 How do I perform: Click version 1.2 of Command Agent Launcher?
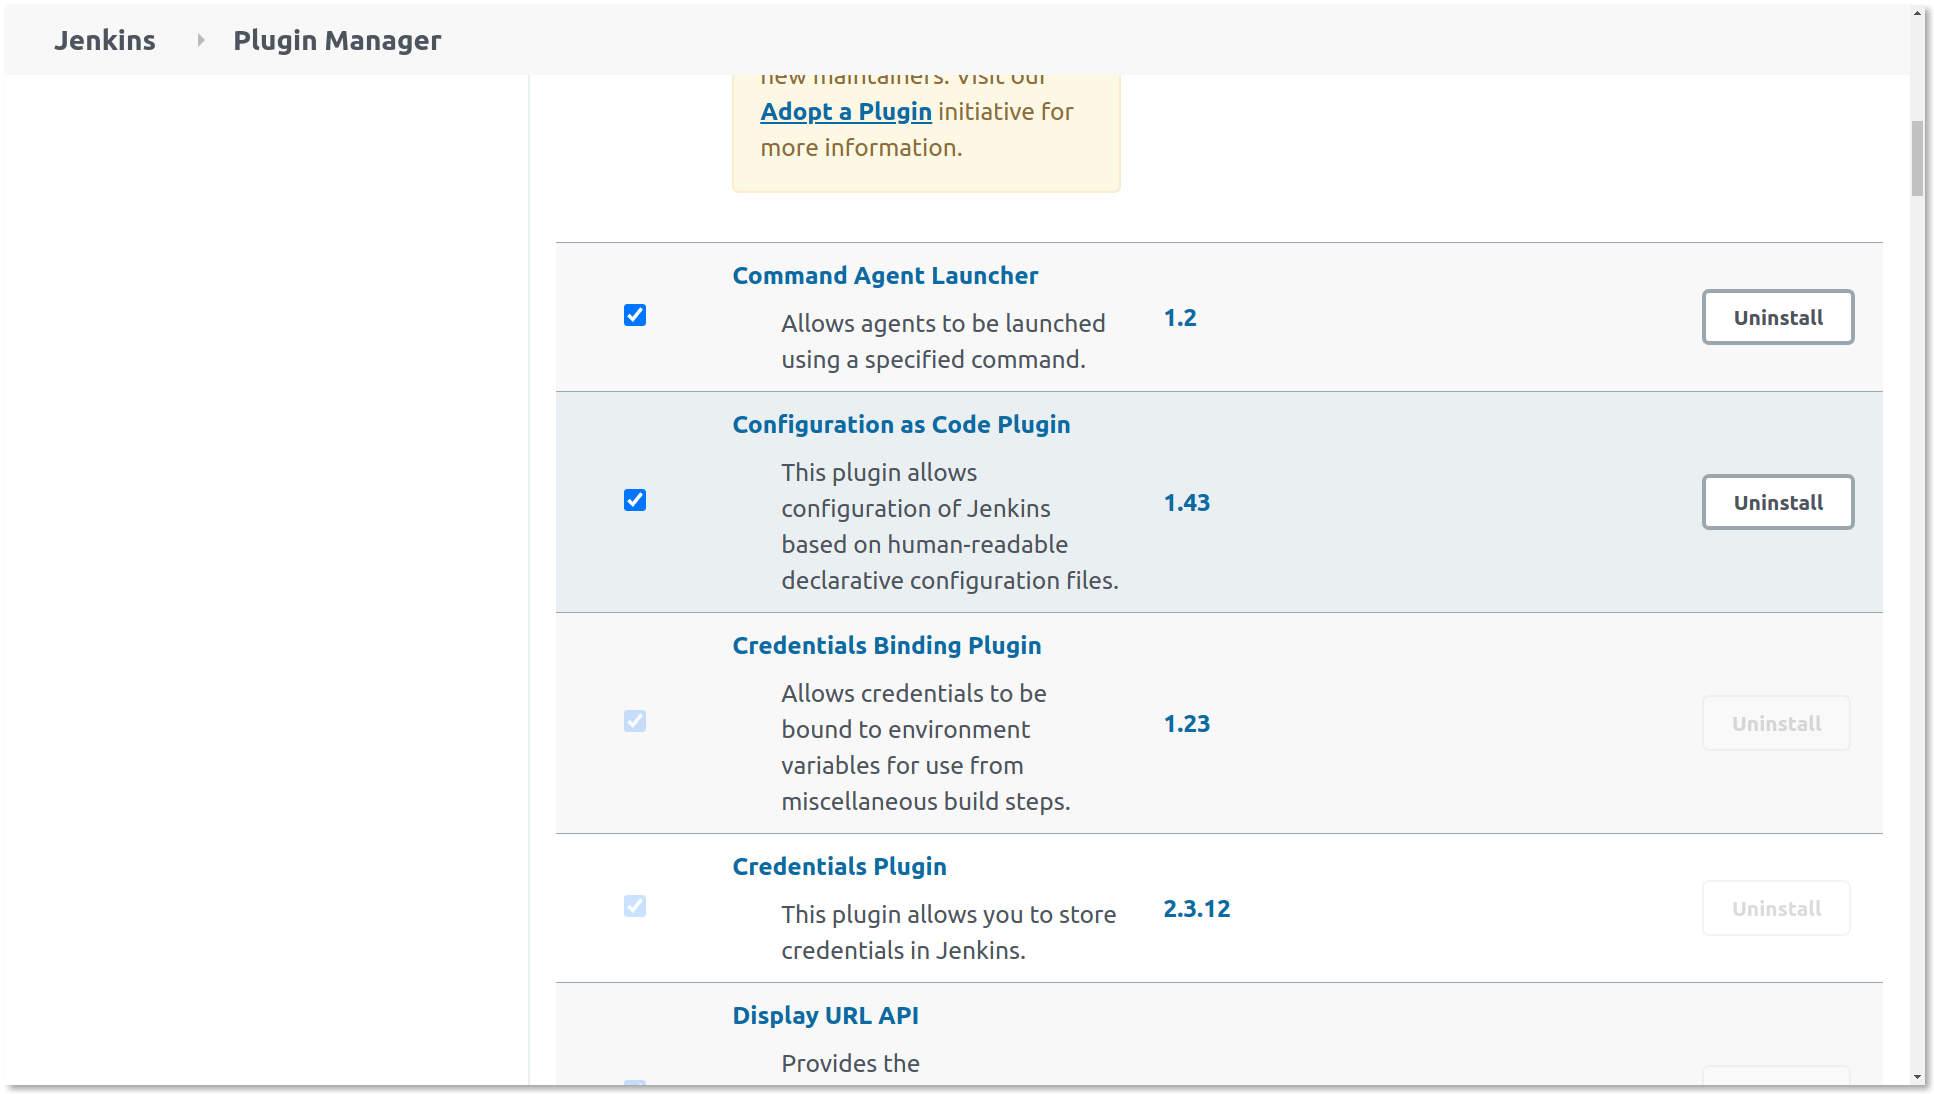pos(1180,318)
